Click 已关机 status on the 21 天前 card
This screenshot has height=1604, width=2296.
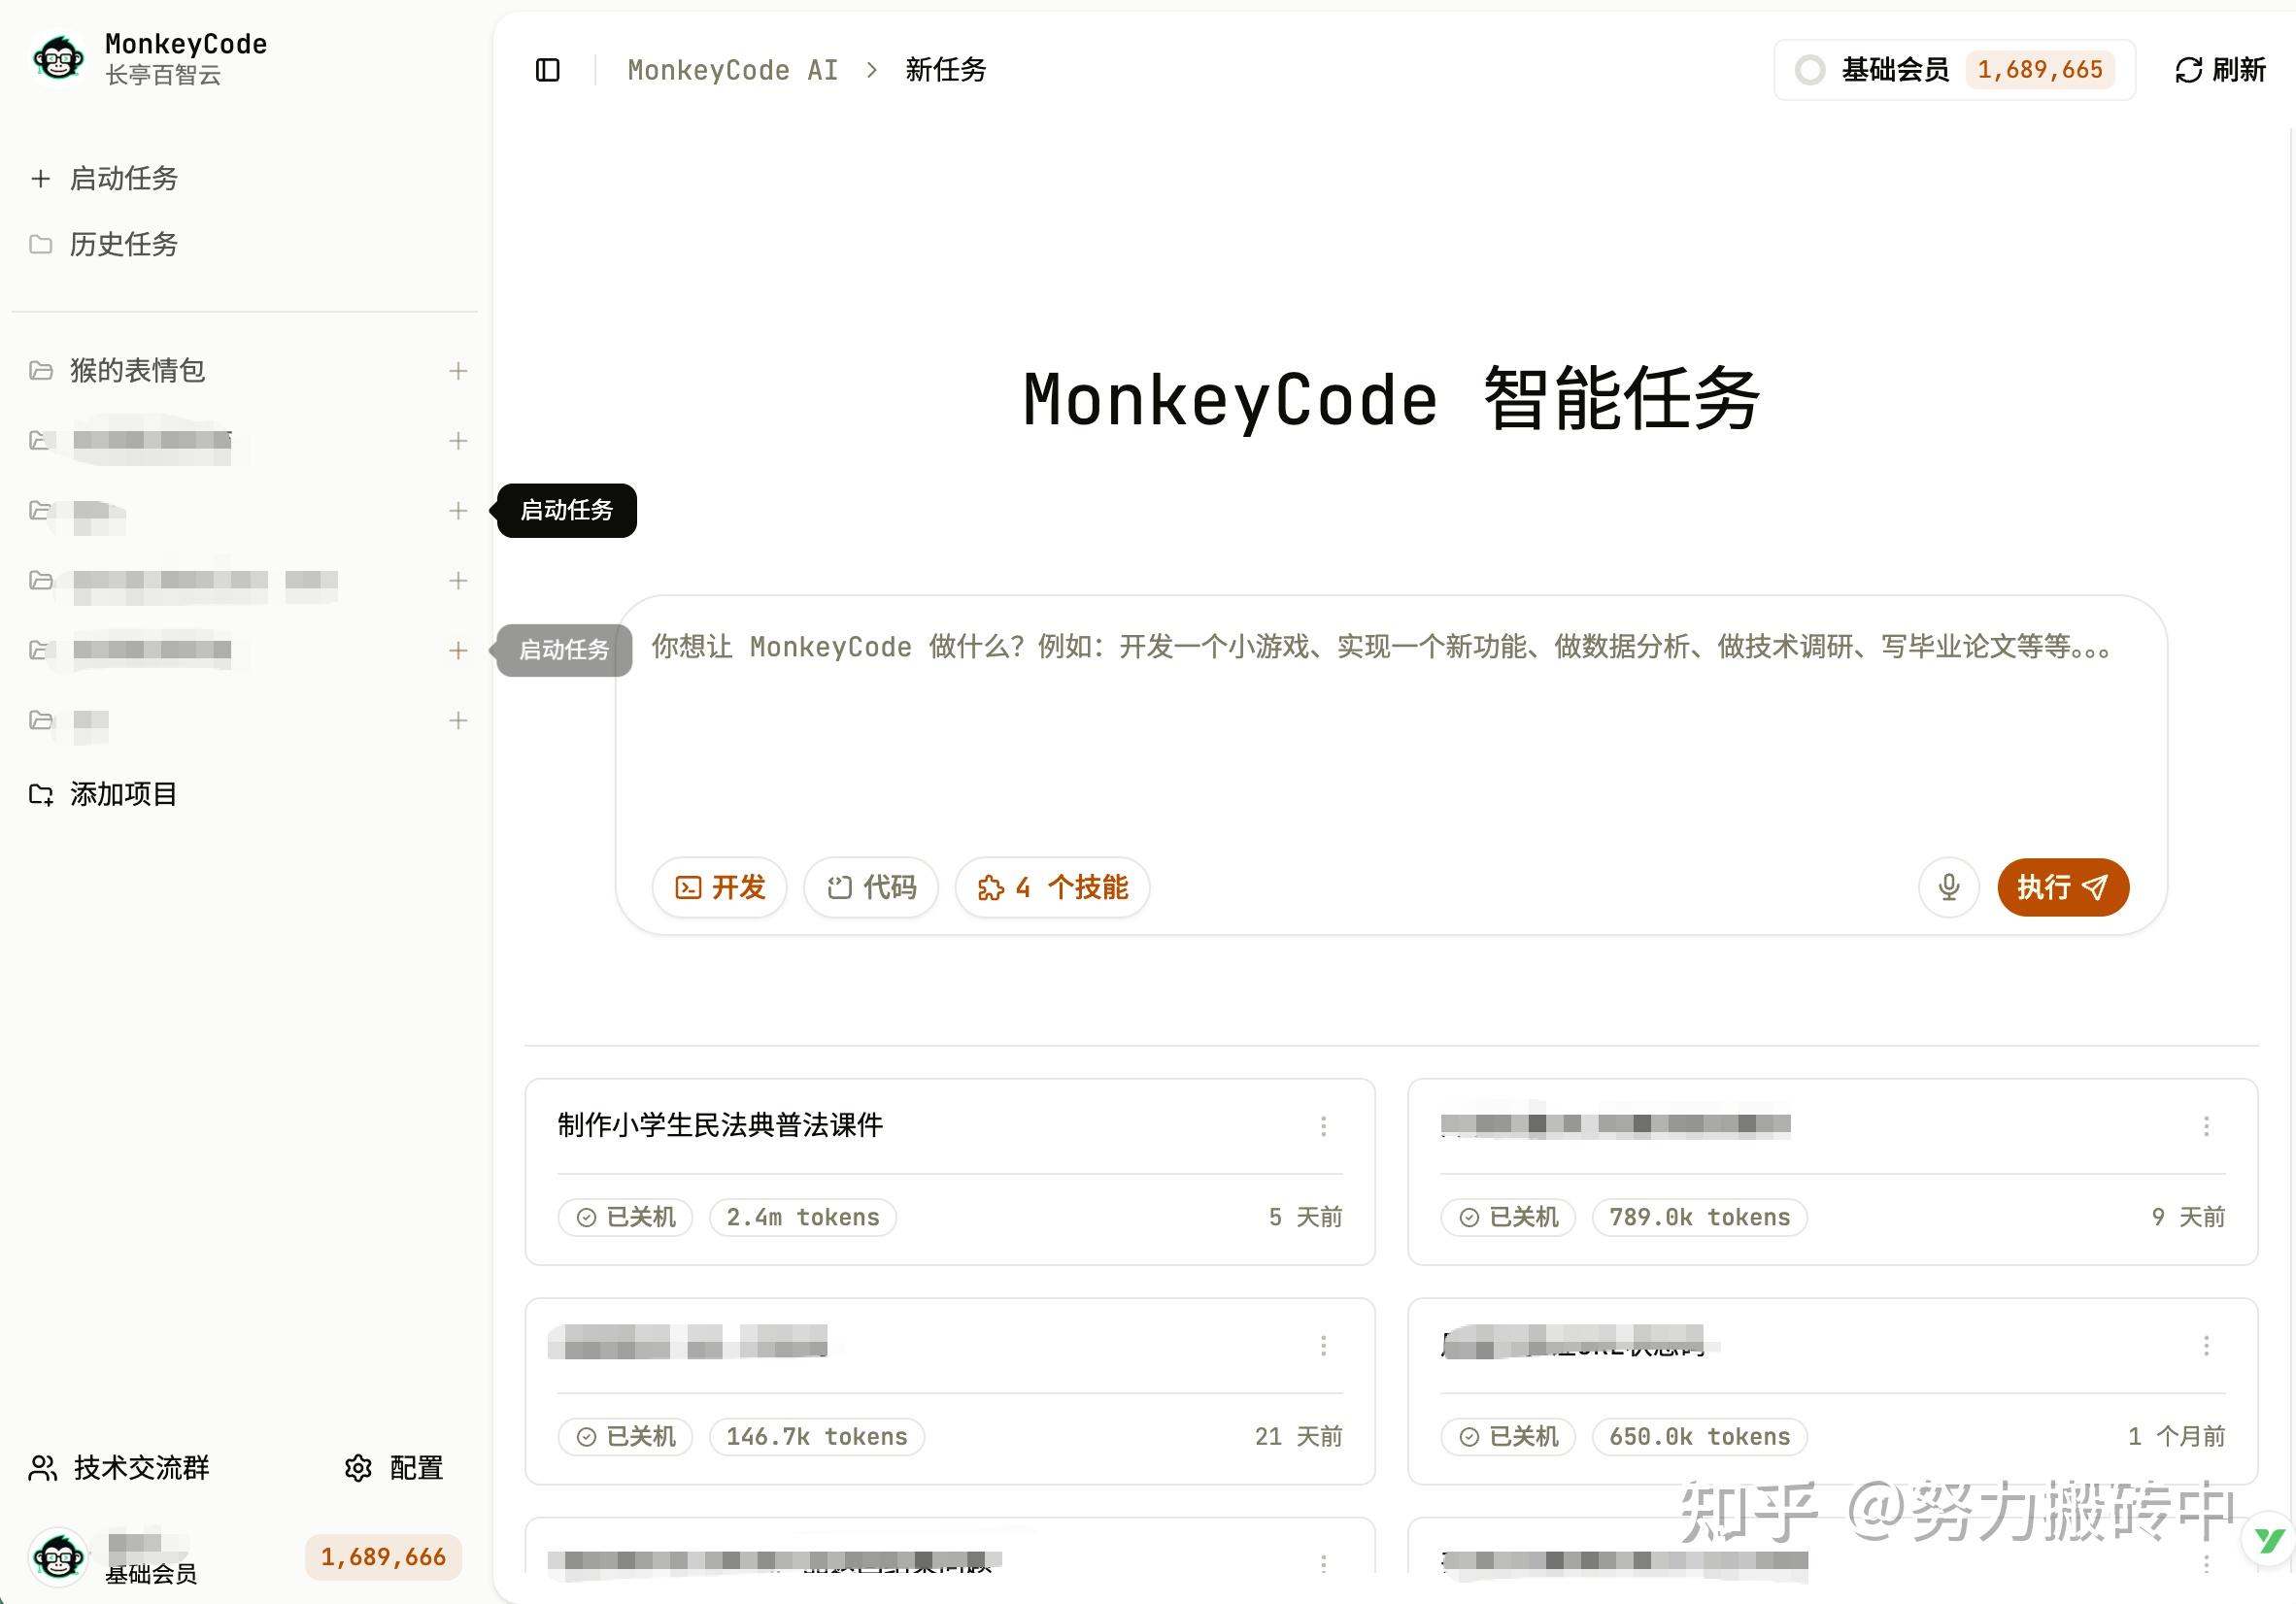coord(626,1437)
